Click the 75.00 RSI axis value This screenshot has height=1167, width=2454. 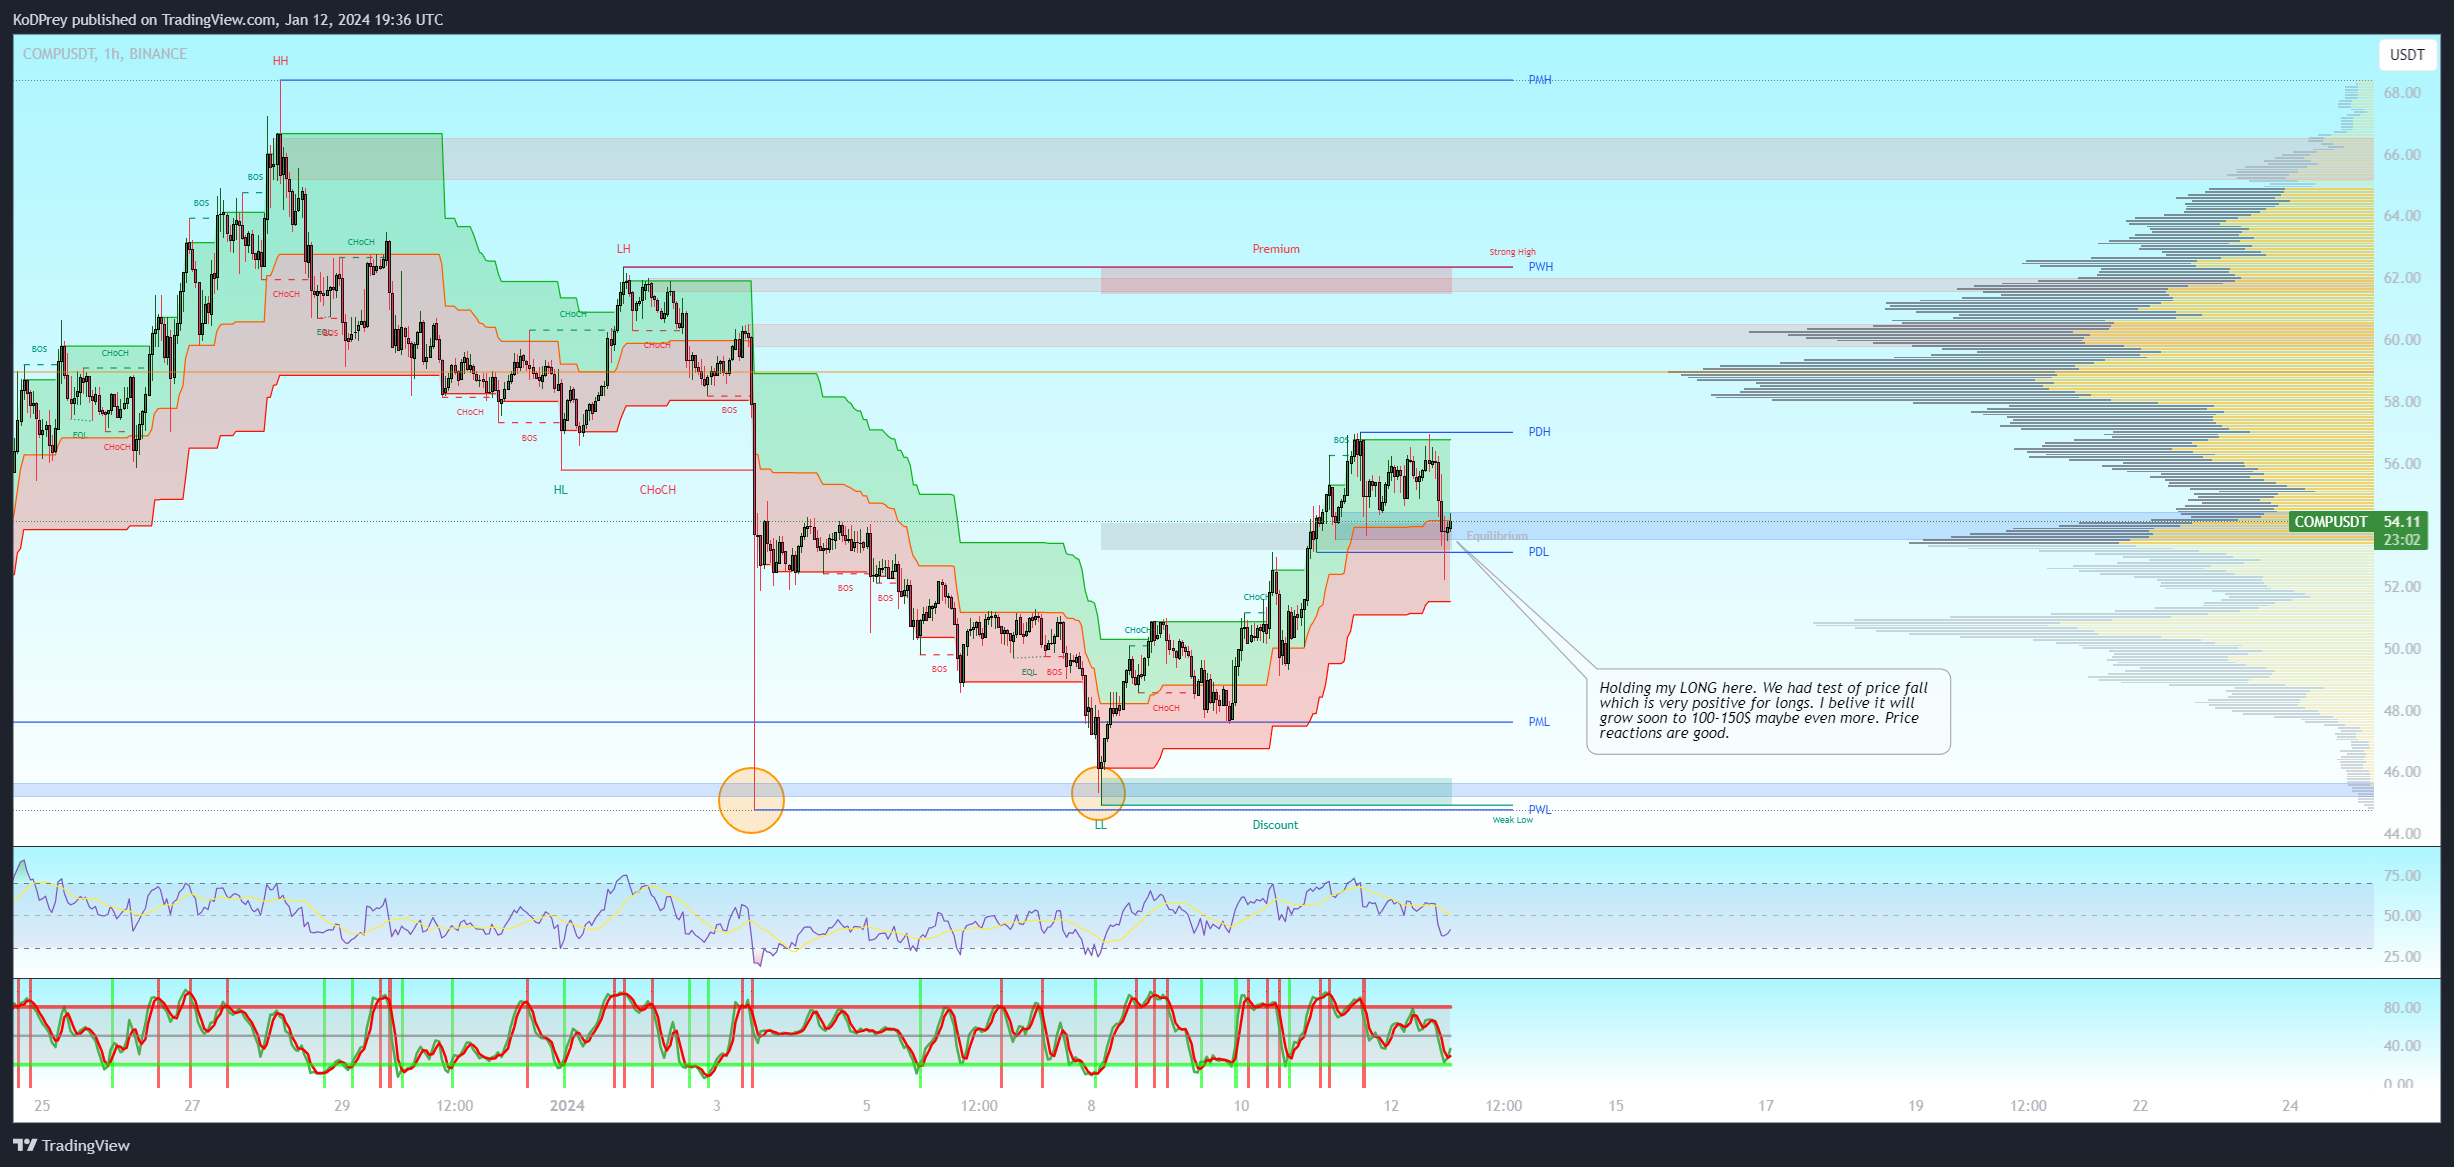2402,876
